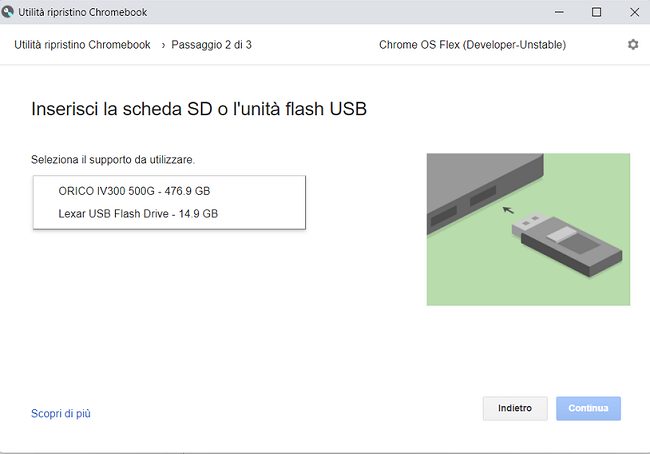
Task: Click the USB drive illustration
Action: 528,230
